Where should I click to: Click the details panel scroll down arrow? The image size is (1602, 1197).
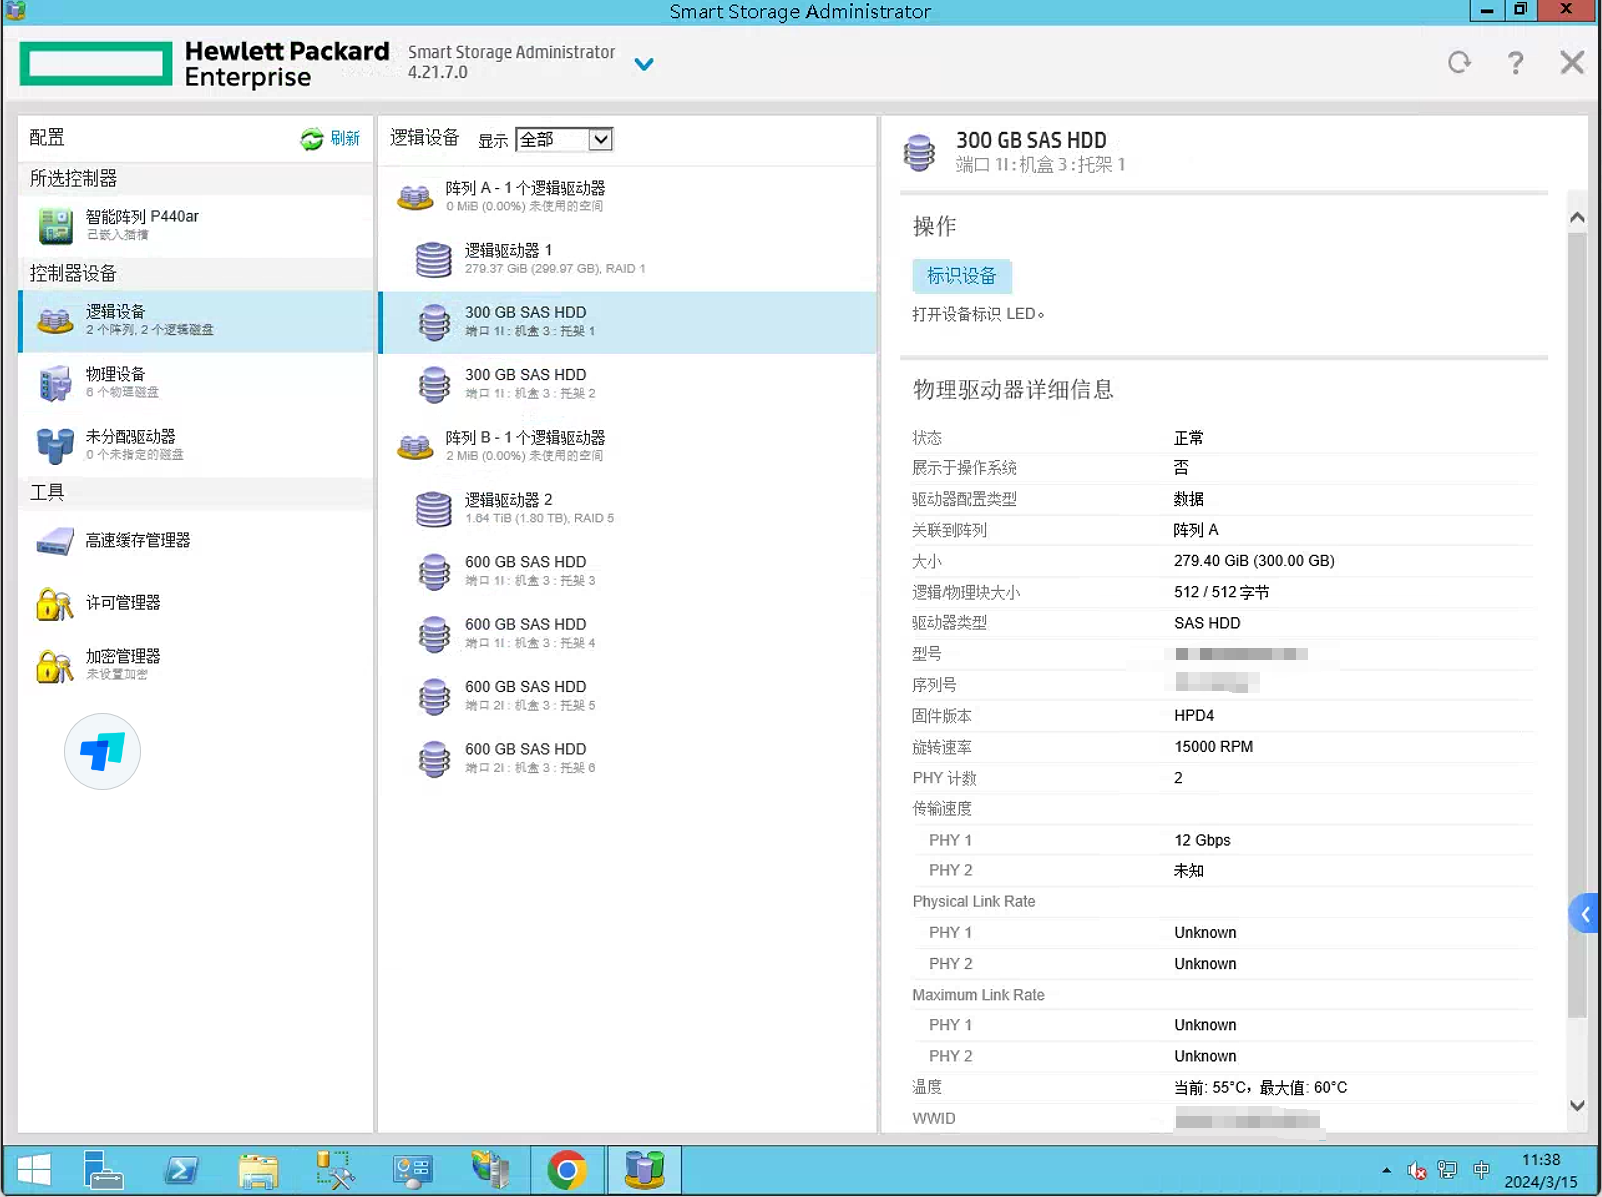(x=1577, y=1106)
